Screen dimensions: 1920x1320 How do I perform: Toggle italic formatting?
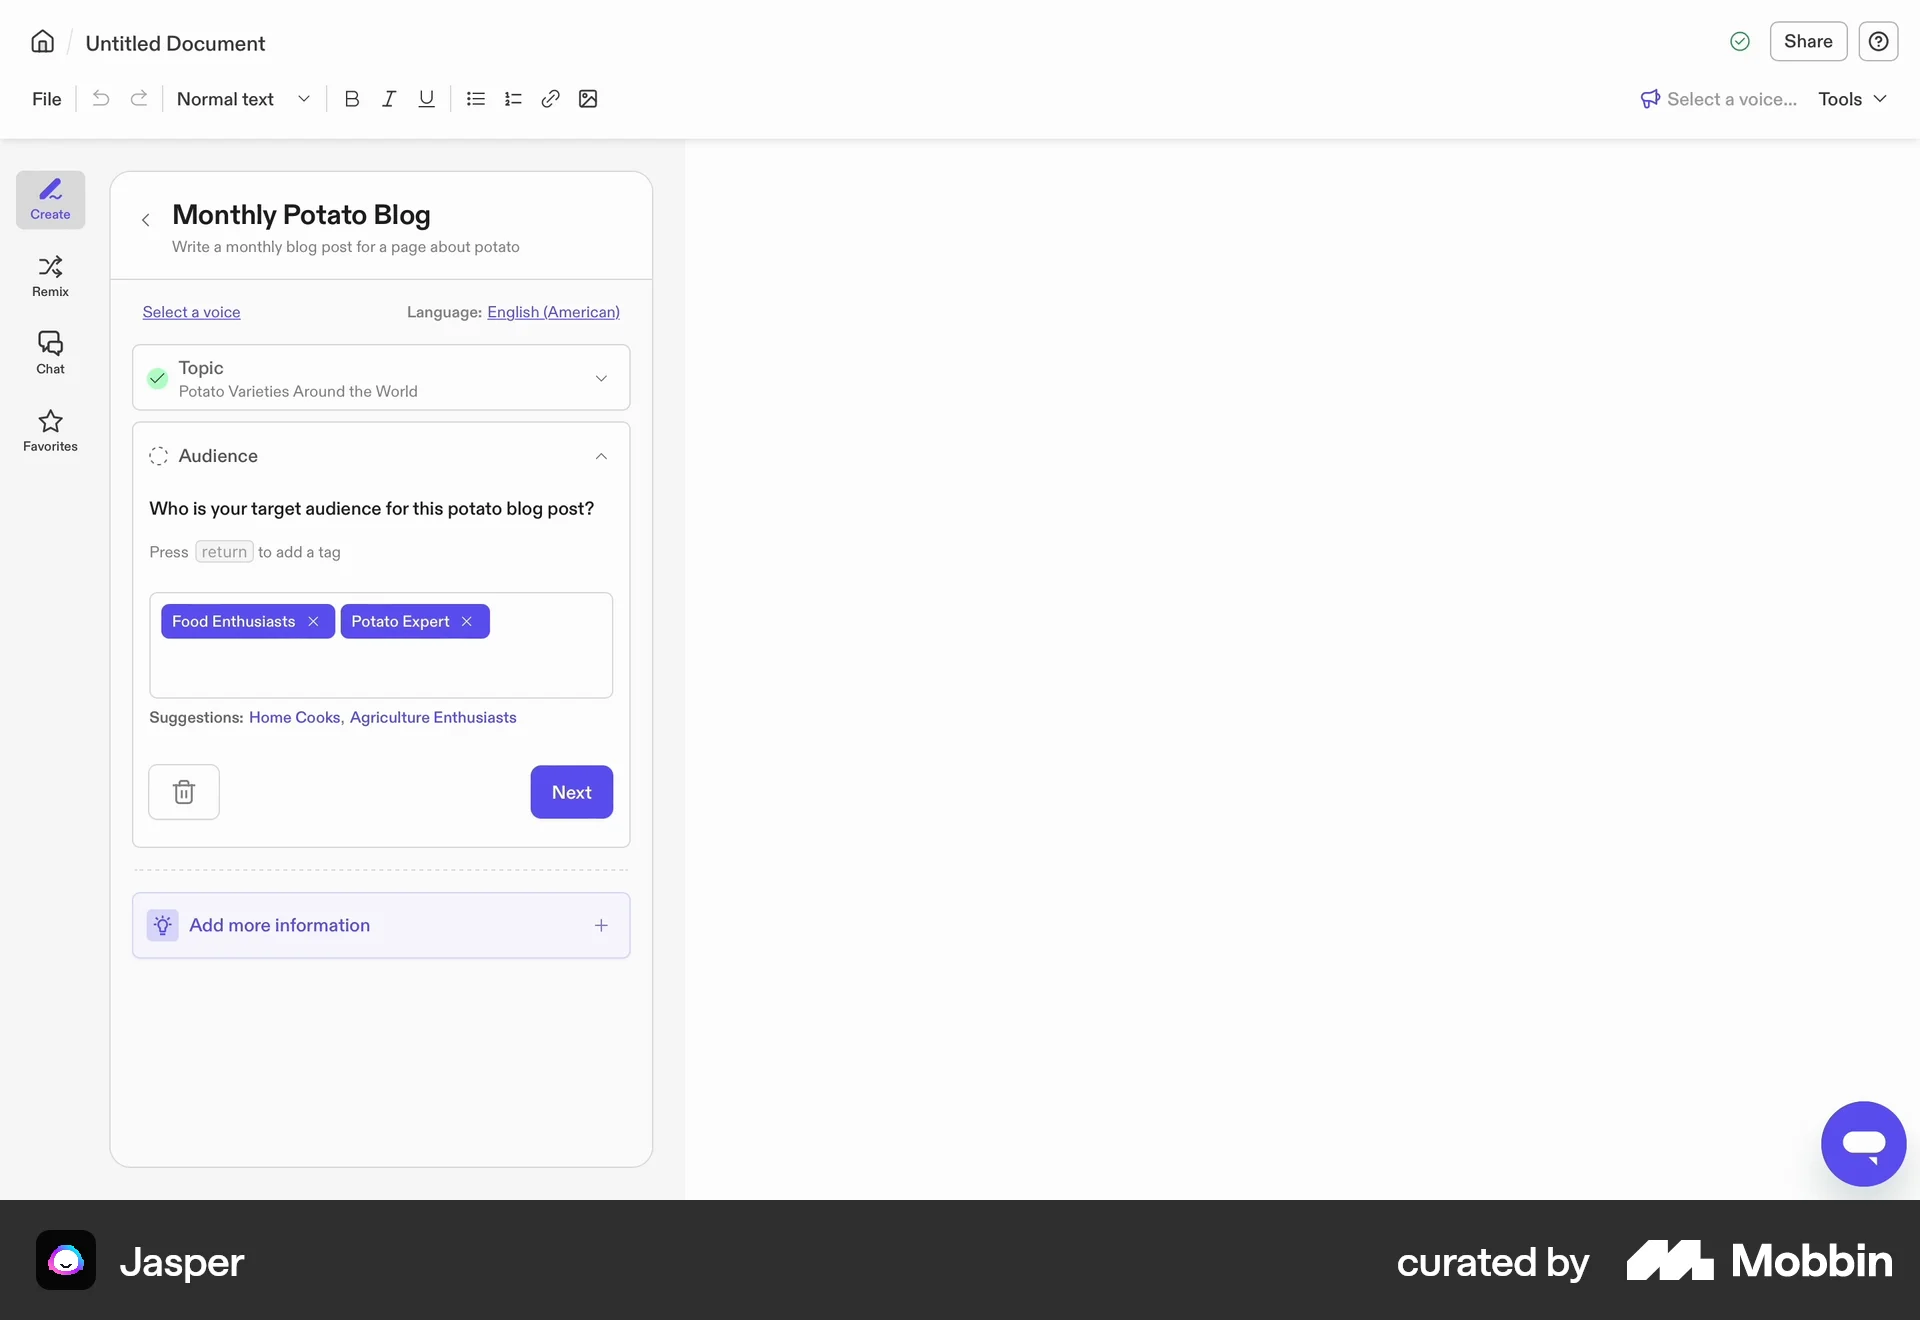(x=389, y=99)
